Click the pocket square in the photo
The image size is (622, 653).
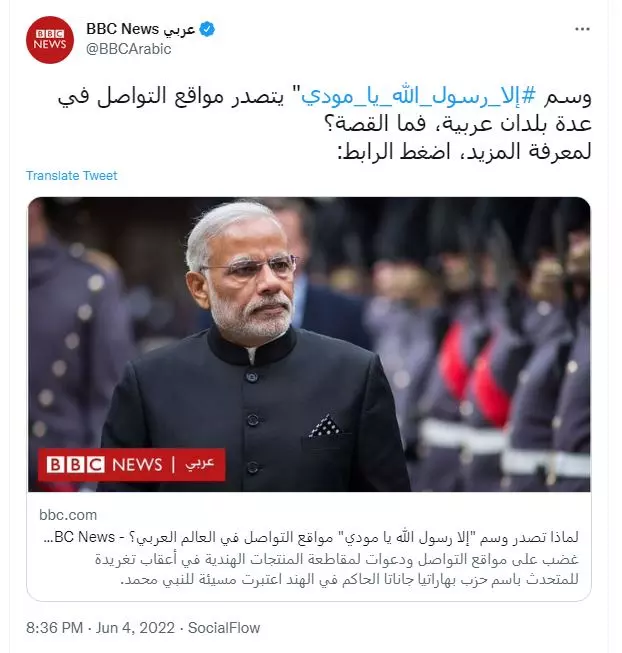pos(325,426)
